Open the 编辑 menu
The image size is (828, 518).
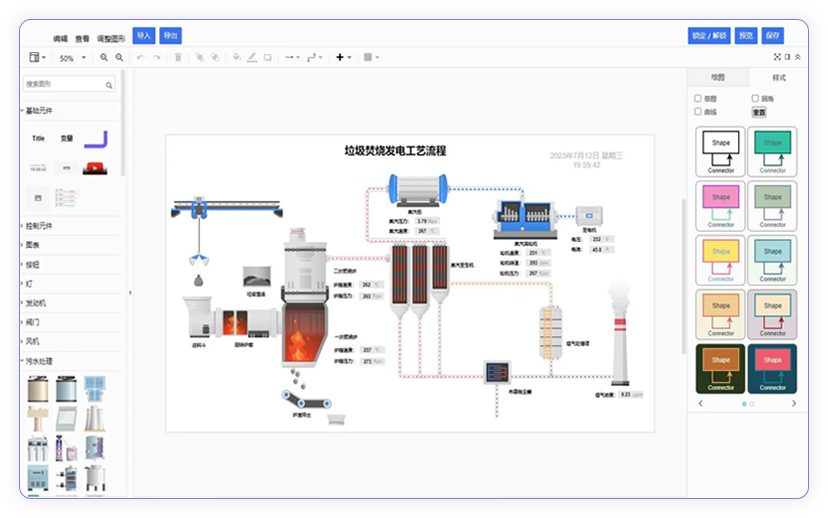(61, 37)
